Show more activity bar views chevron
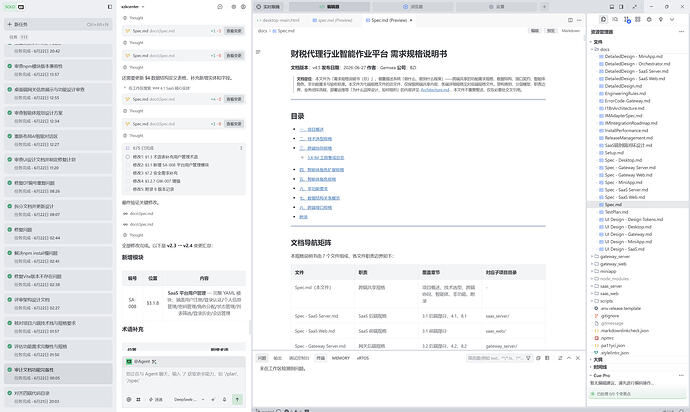 coord(672,19)
